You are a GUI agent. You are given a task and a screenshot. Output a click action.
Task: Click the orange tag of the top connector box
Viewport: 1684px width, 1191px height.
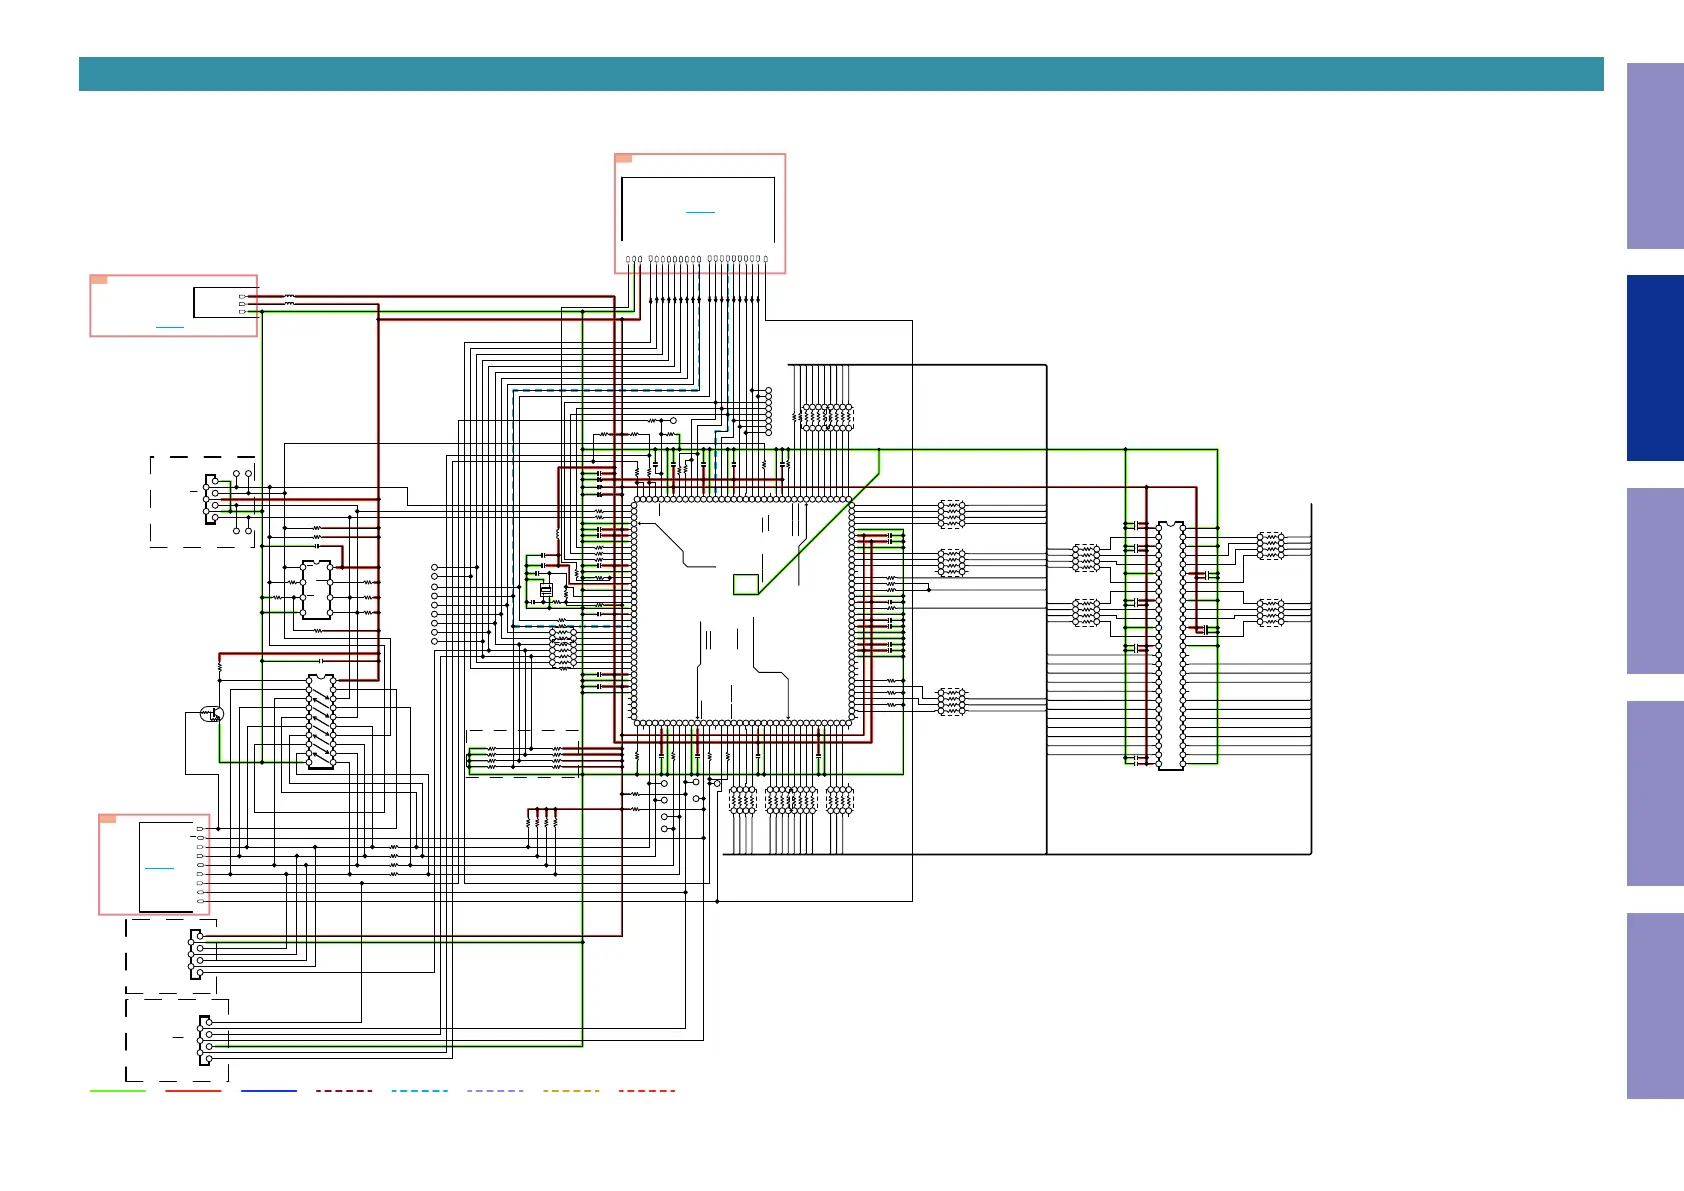point(623,158)
